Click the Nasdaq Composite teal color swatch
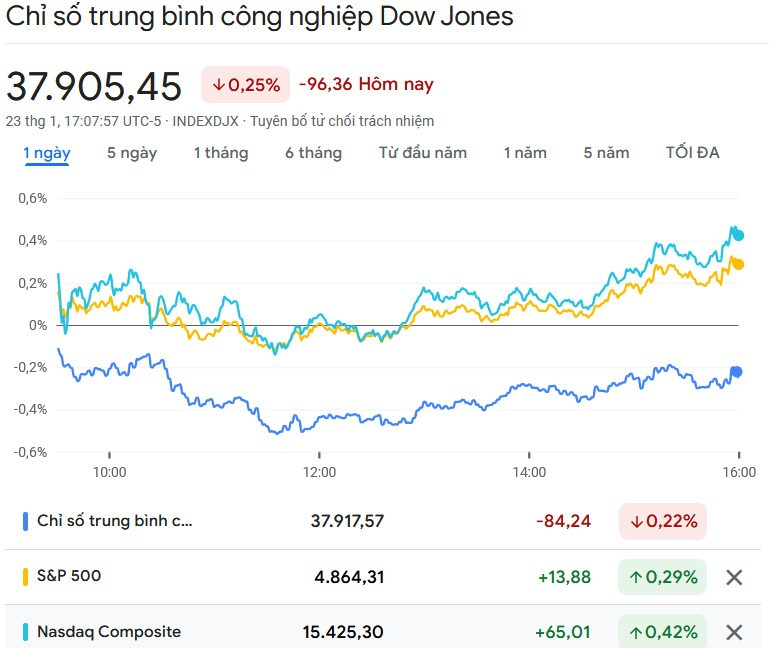Viewport: 769px width, 648px height. (x=25, y=632)
